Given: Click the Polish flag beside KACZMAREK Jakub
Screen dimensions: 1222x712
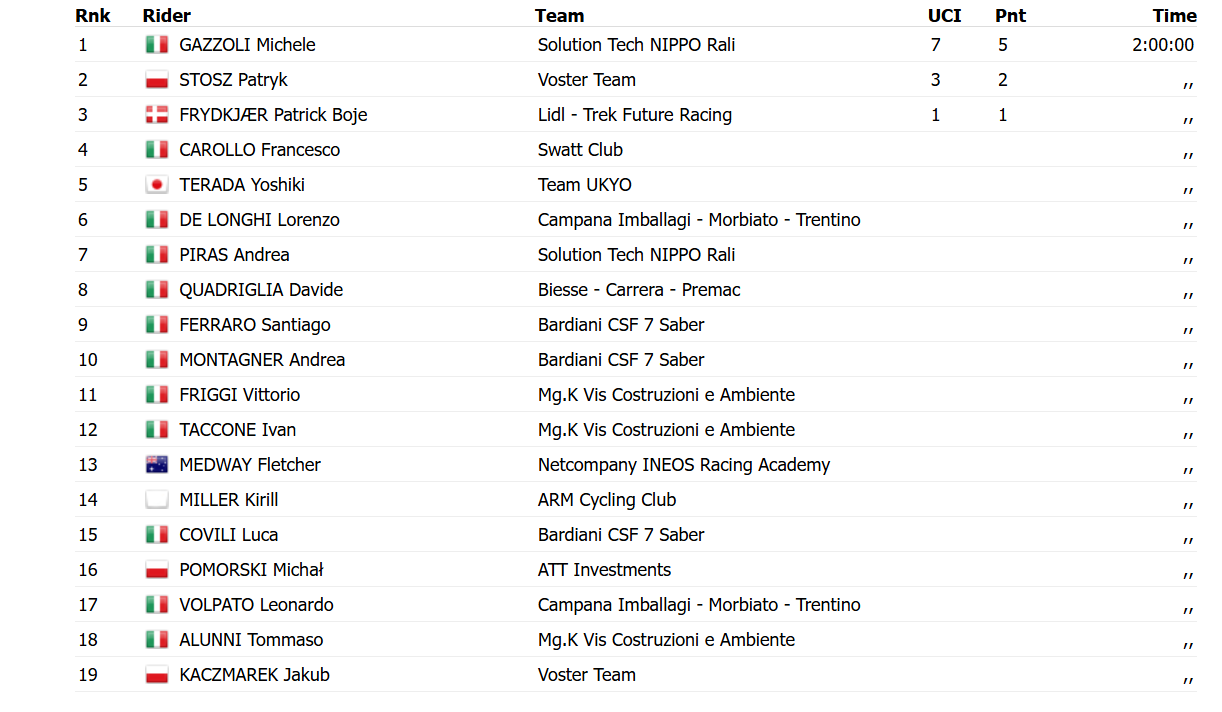Looking at the screenshot, I should click(156, 675).
